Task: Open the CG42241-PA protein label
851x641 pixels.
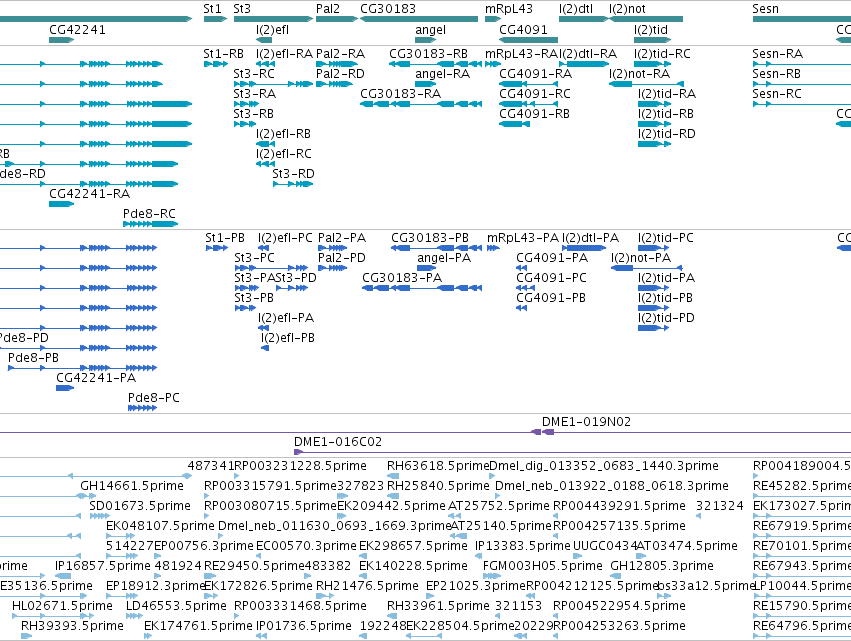Action: tap(96, 378)
